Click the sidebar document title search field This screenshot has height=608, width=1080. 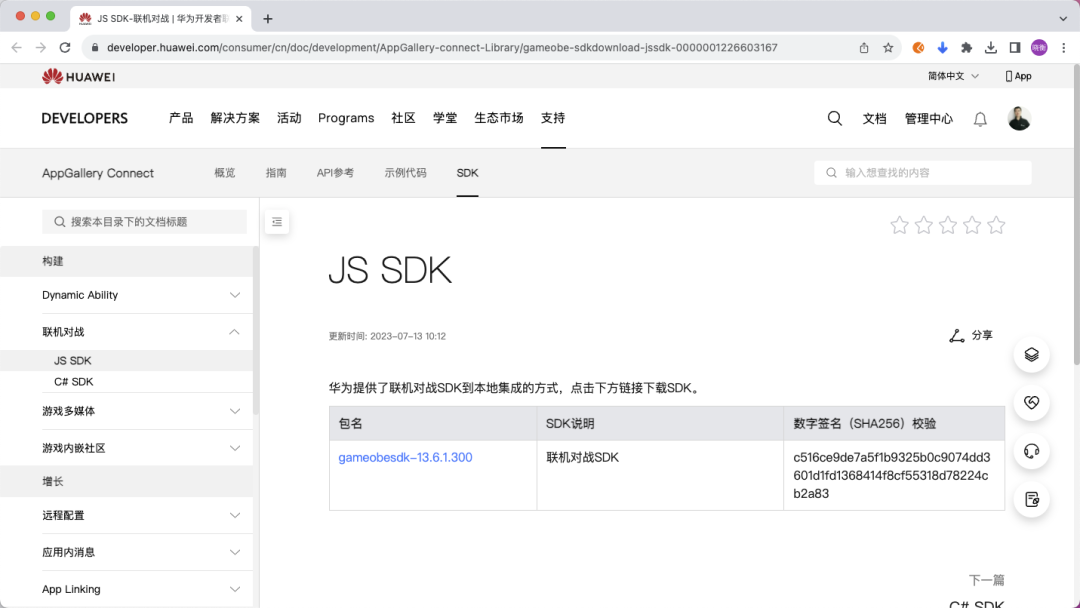pos(144,222)
